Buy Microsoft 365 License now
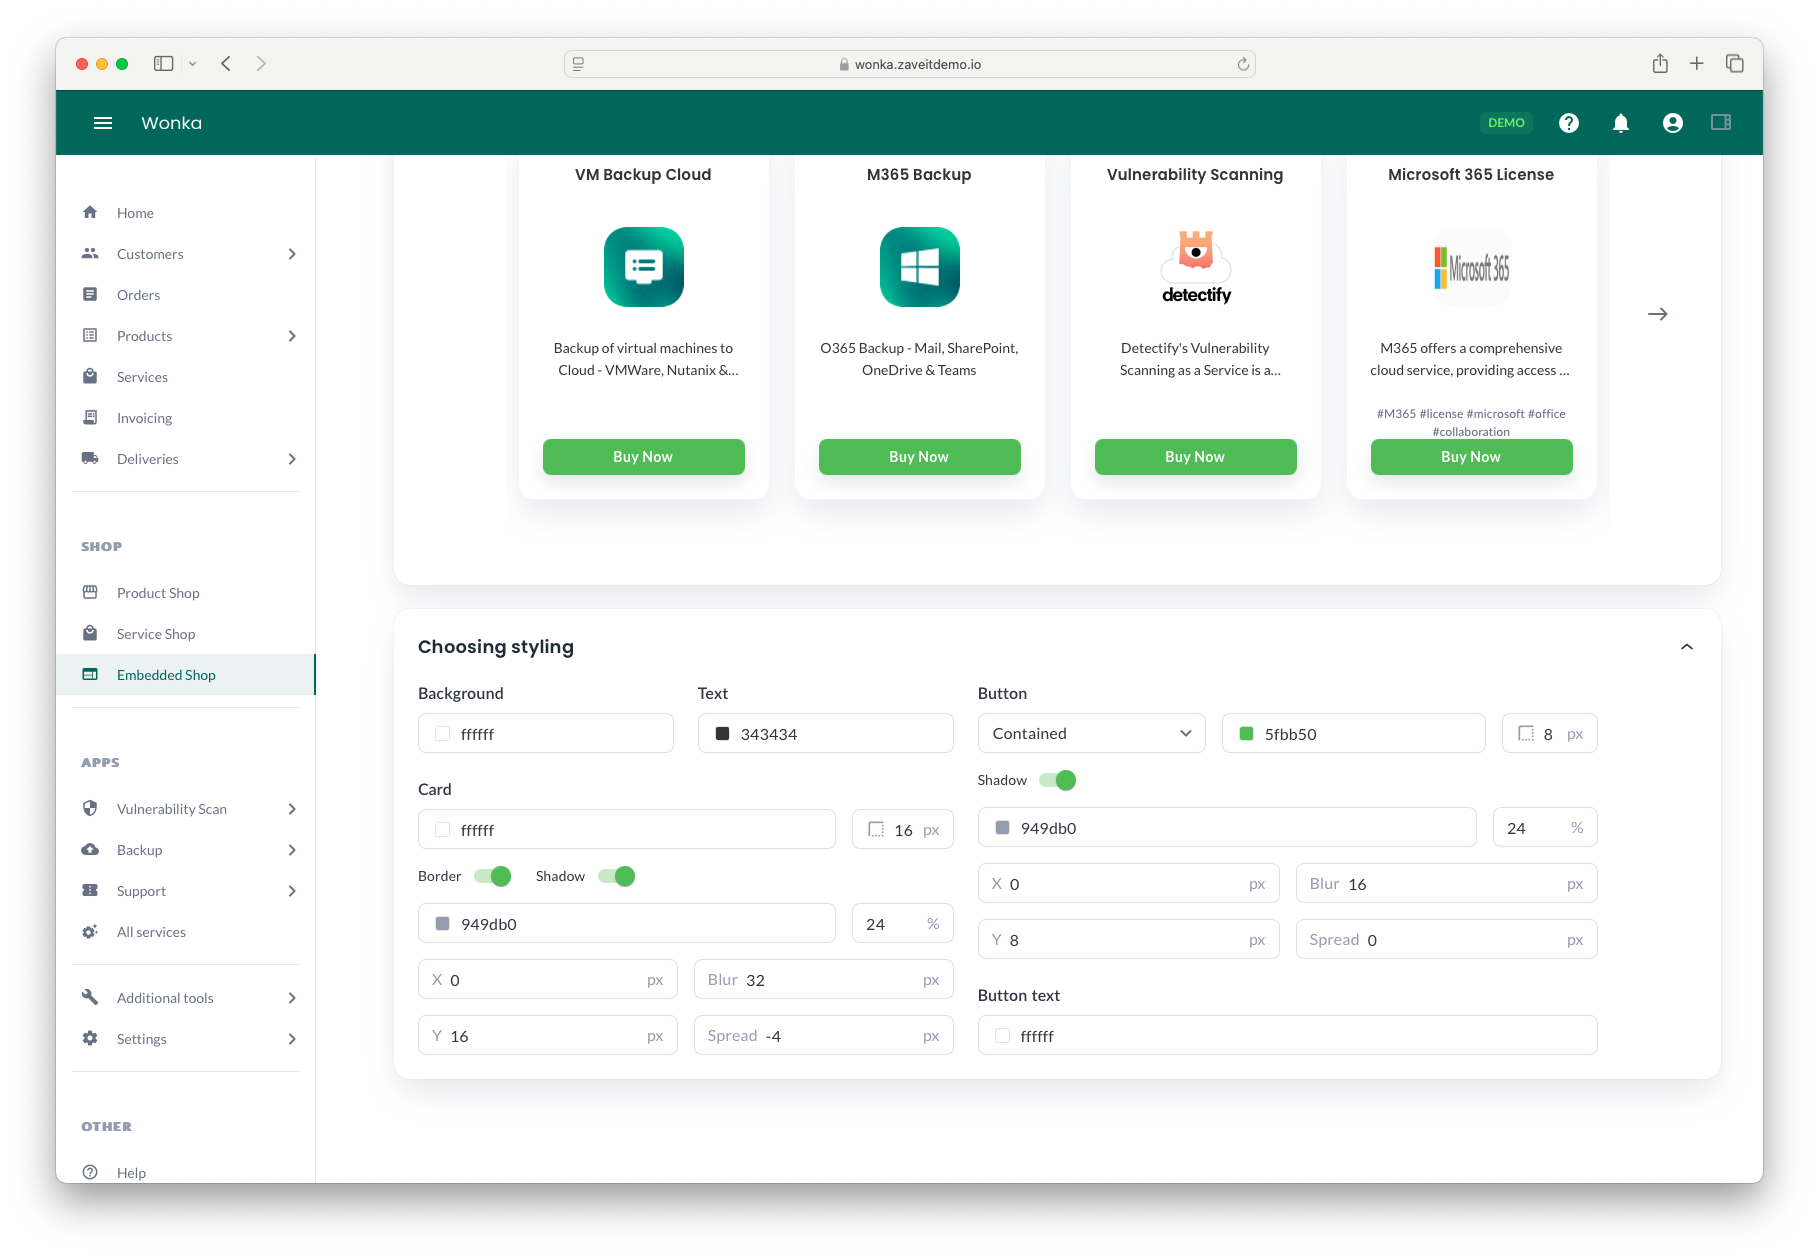 [1471, 457]
